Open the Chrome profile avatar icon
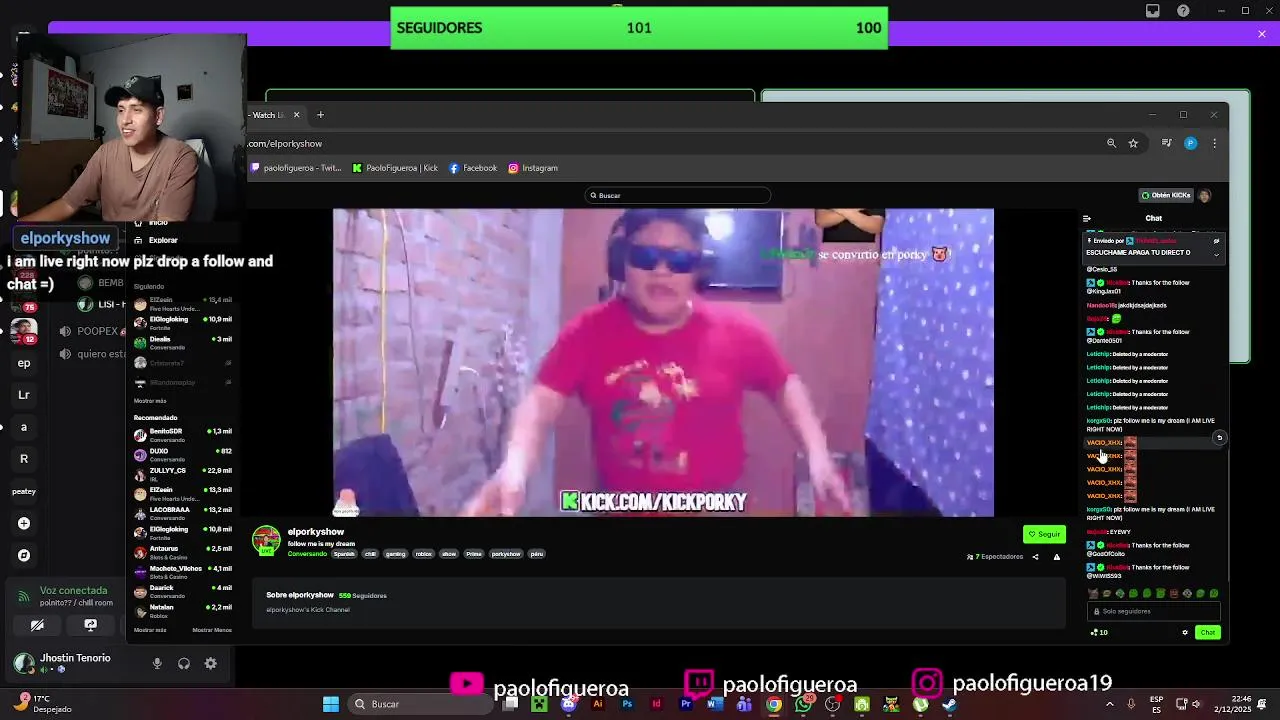The width and height of the screenshot is (1280, 720). pos(1190,143)
